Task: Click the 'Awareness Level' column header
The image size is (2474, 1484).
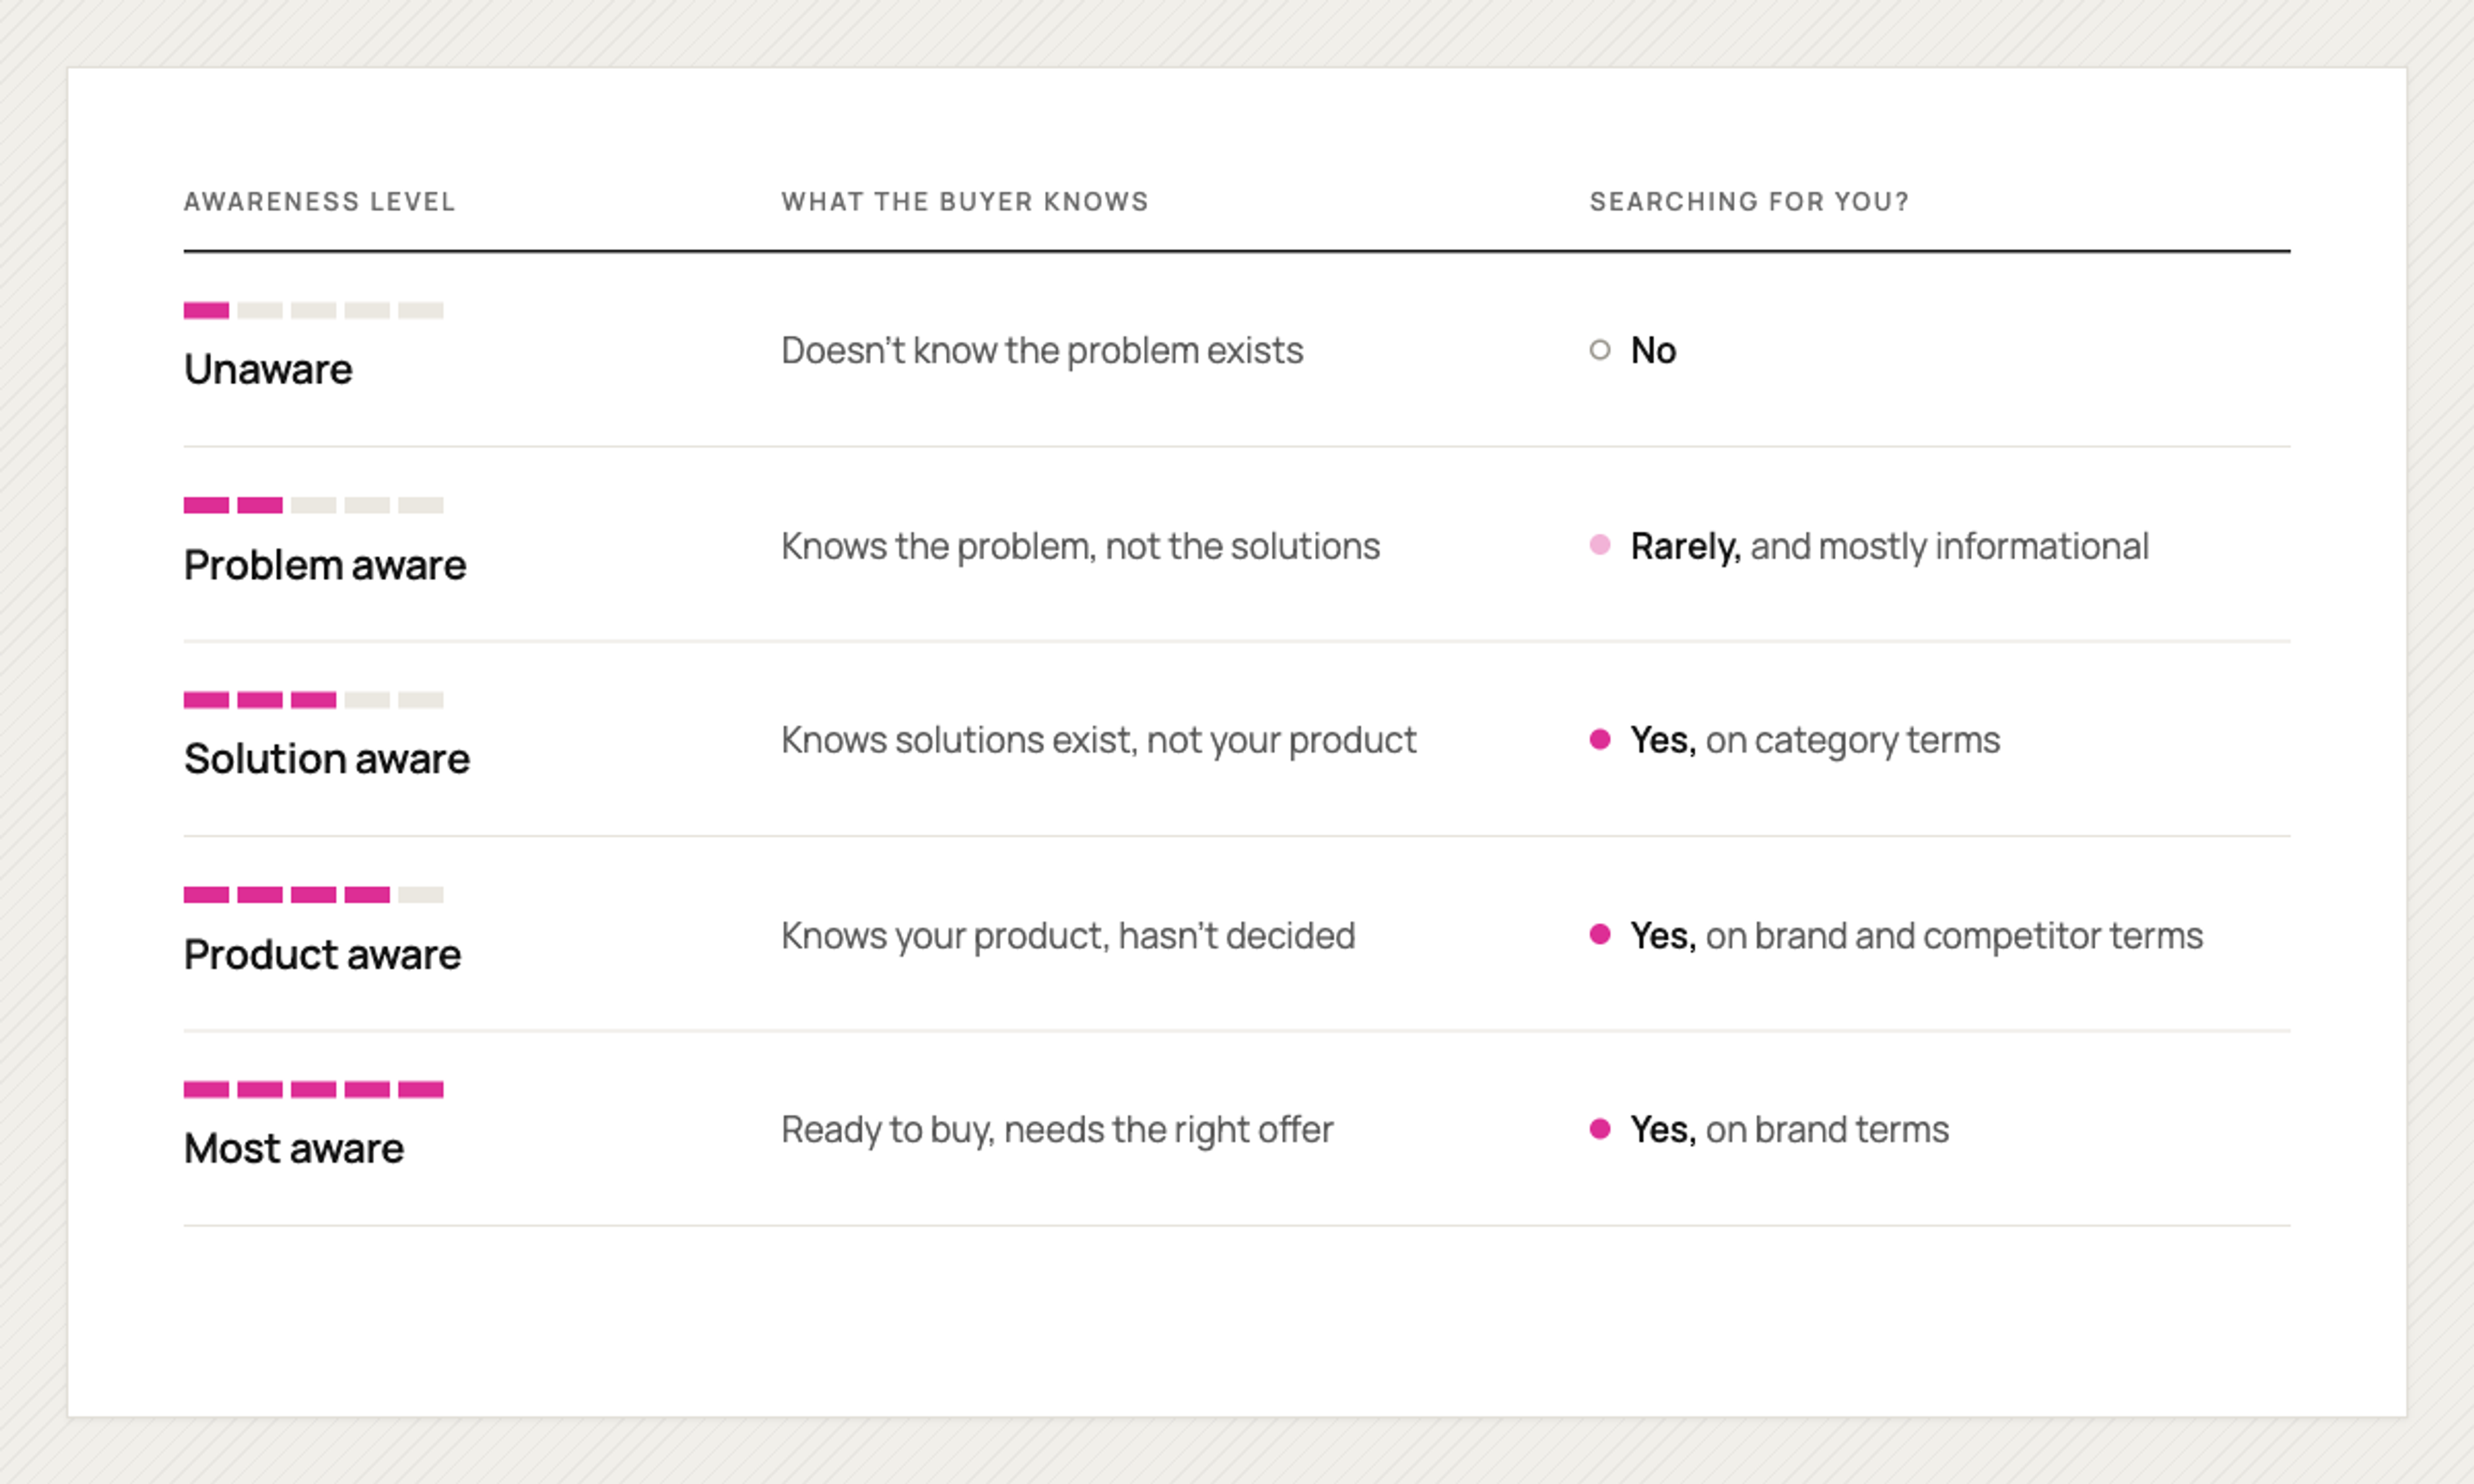Action: (x=319, y=201)
